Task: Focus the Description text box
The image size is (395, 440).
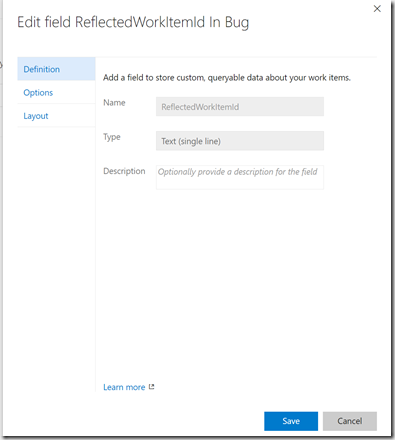Action: tap(240, 177)
